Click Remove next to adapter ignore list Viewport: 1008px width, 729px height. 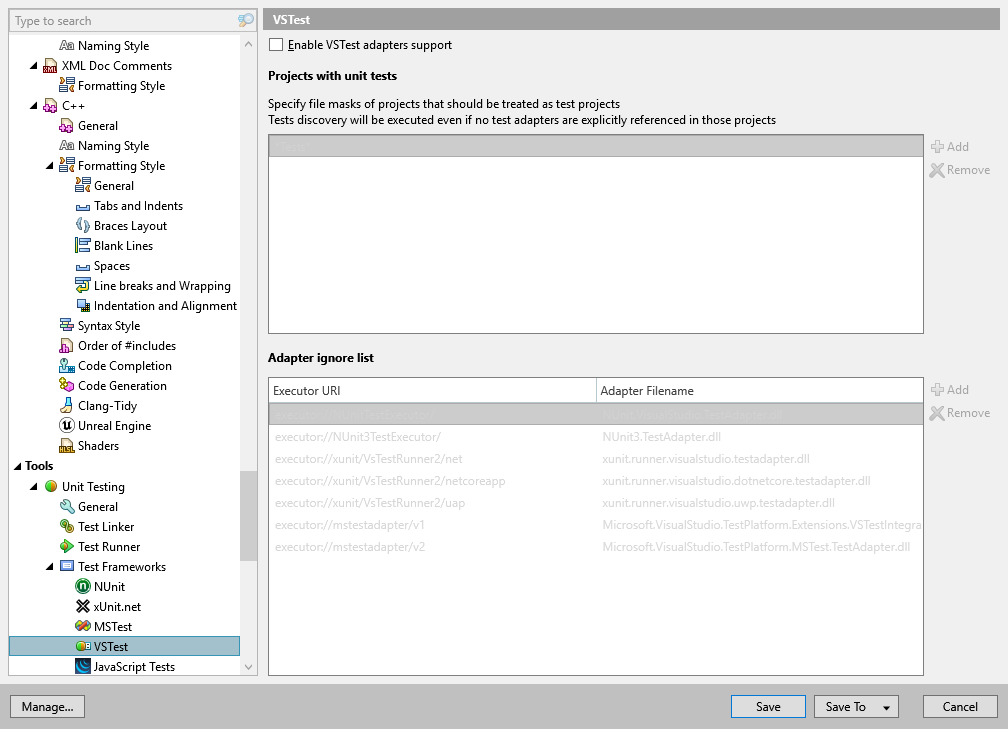click(960, 413)
